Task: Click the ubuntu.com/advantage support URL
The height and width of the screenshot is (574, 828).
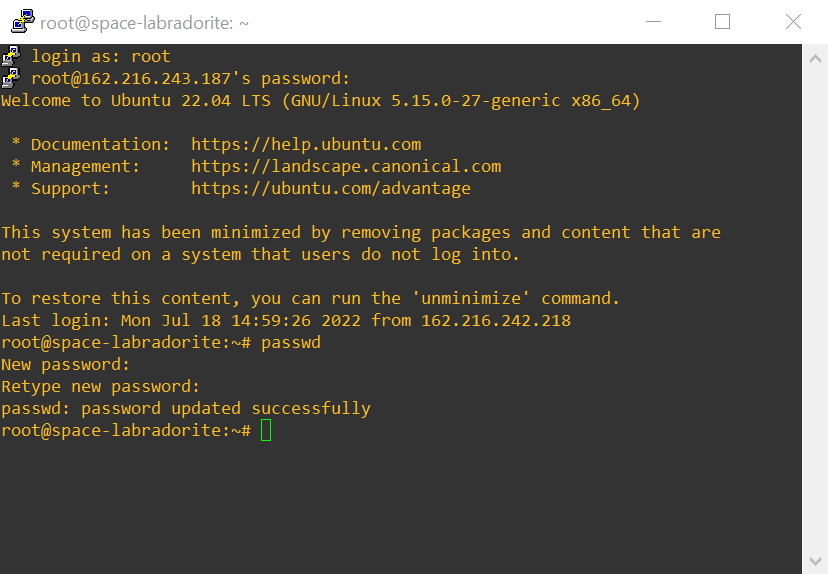Action: 331,188
